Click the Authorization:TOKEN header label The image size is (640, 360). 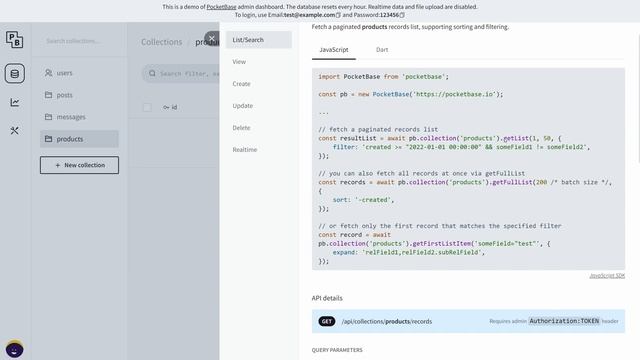564,321
